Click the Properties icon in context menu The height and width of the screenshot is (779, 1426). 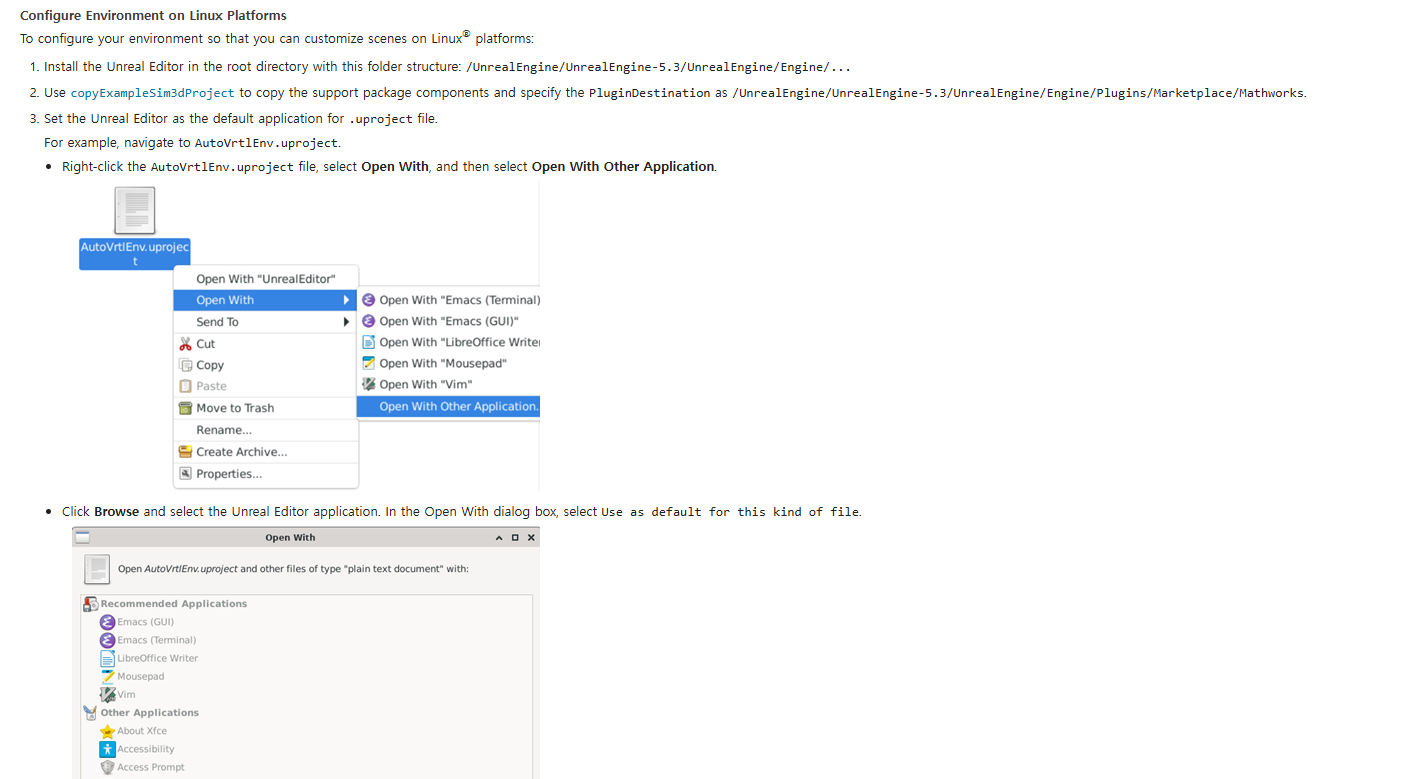click(185, 474)
